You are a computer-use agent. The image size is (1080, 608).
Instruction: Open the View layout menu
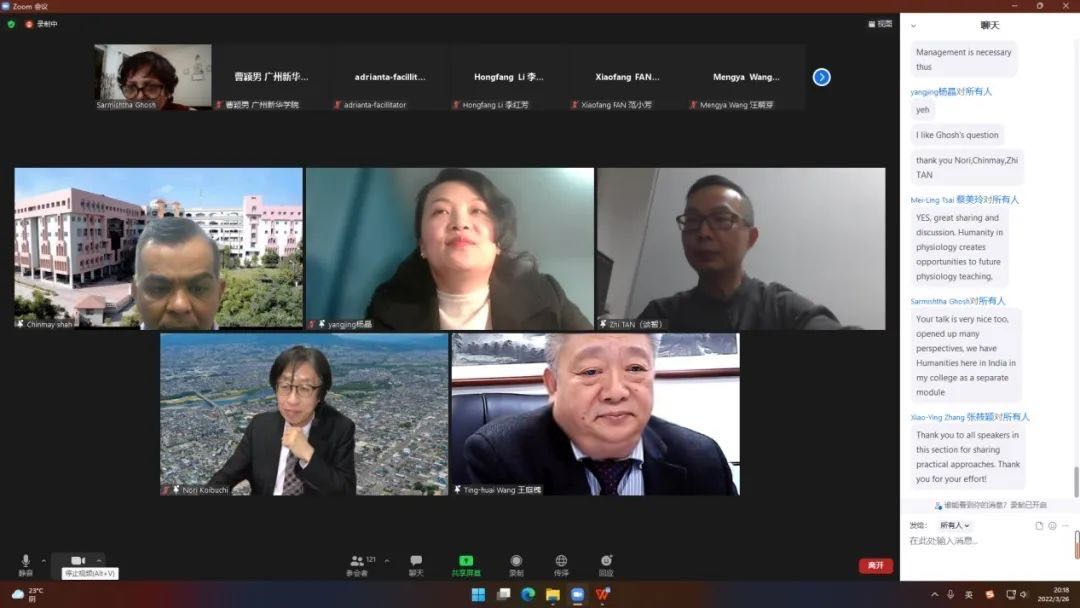click(x=879, y=24)
